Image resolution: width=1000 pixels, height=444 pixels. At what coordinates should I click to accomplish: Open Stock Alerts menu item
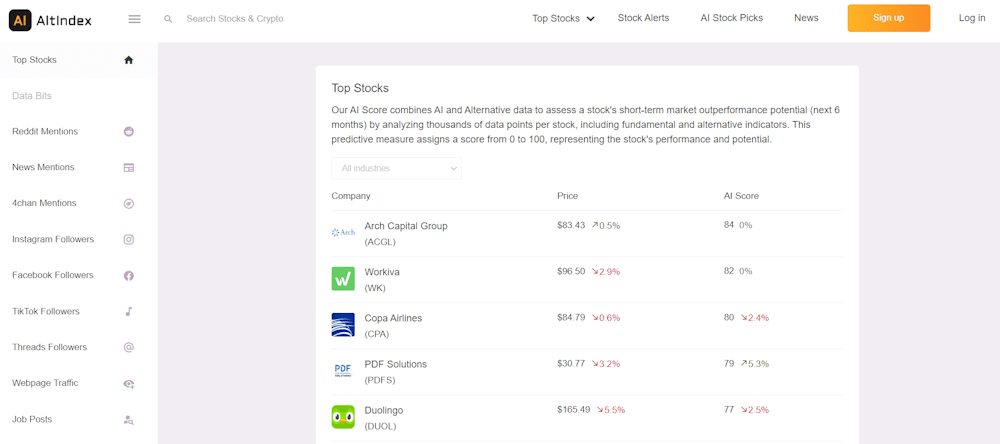(643, 18)
